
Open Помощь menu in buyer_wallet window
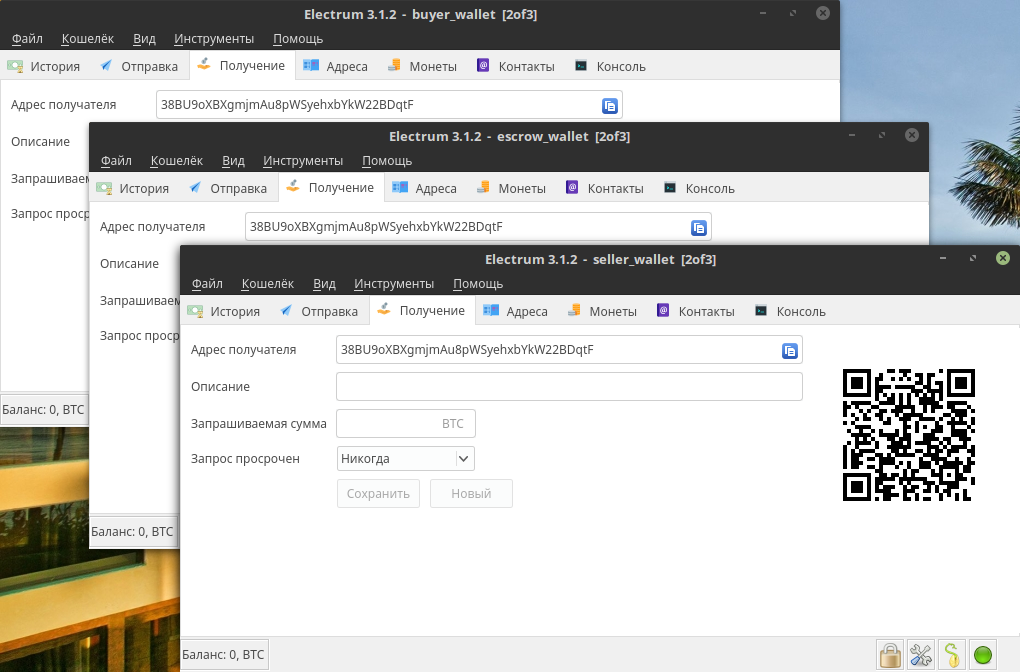(x=298, y=39)
